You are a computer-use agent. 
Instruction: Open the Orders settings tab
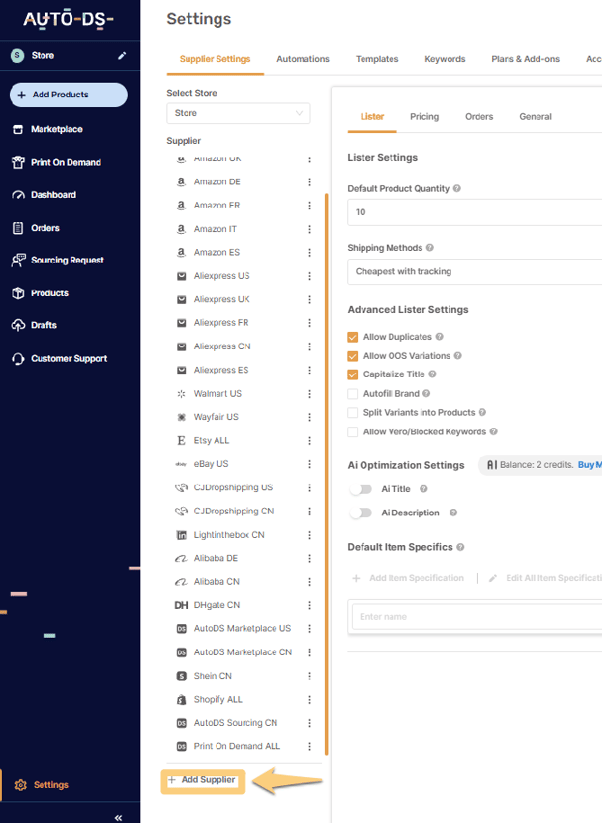479,117
